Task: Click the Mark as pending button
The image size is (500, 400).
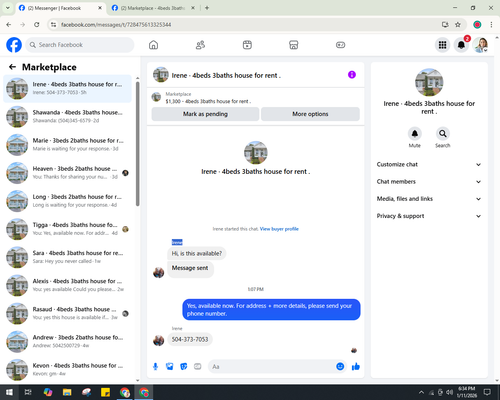Action: tap(205, 114)
